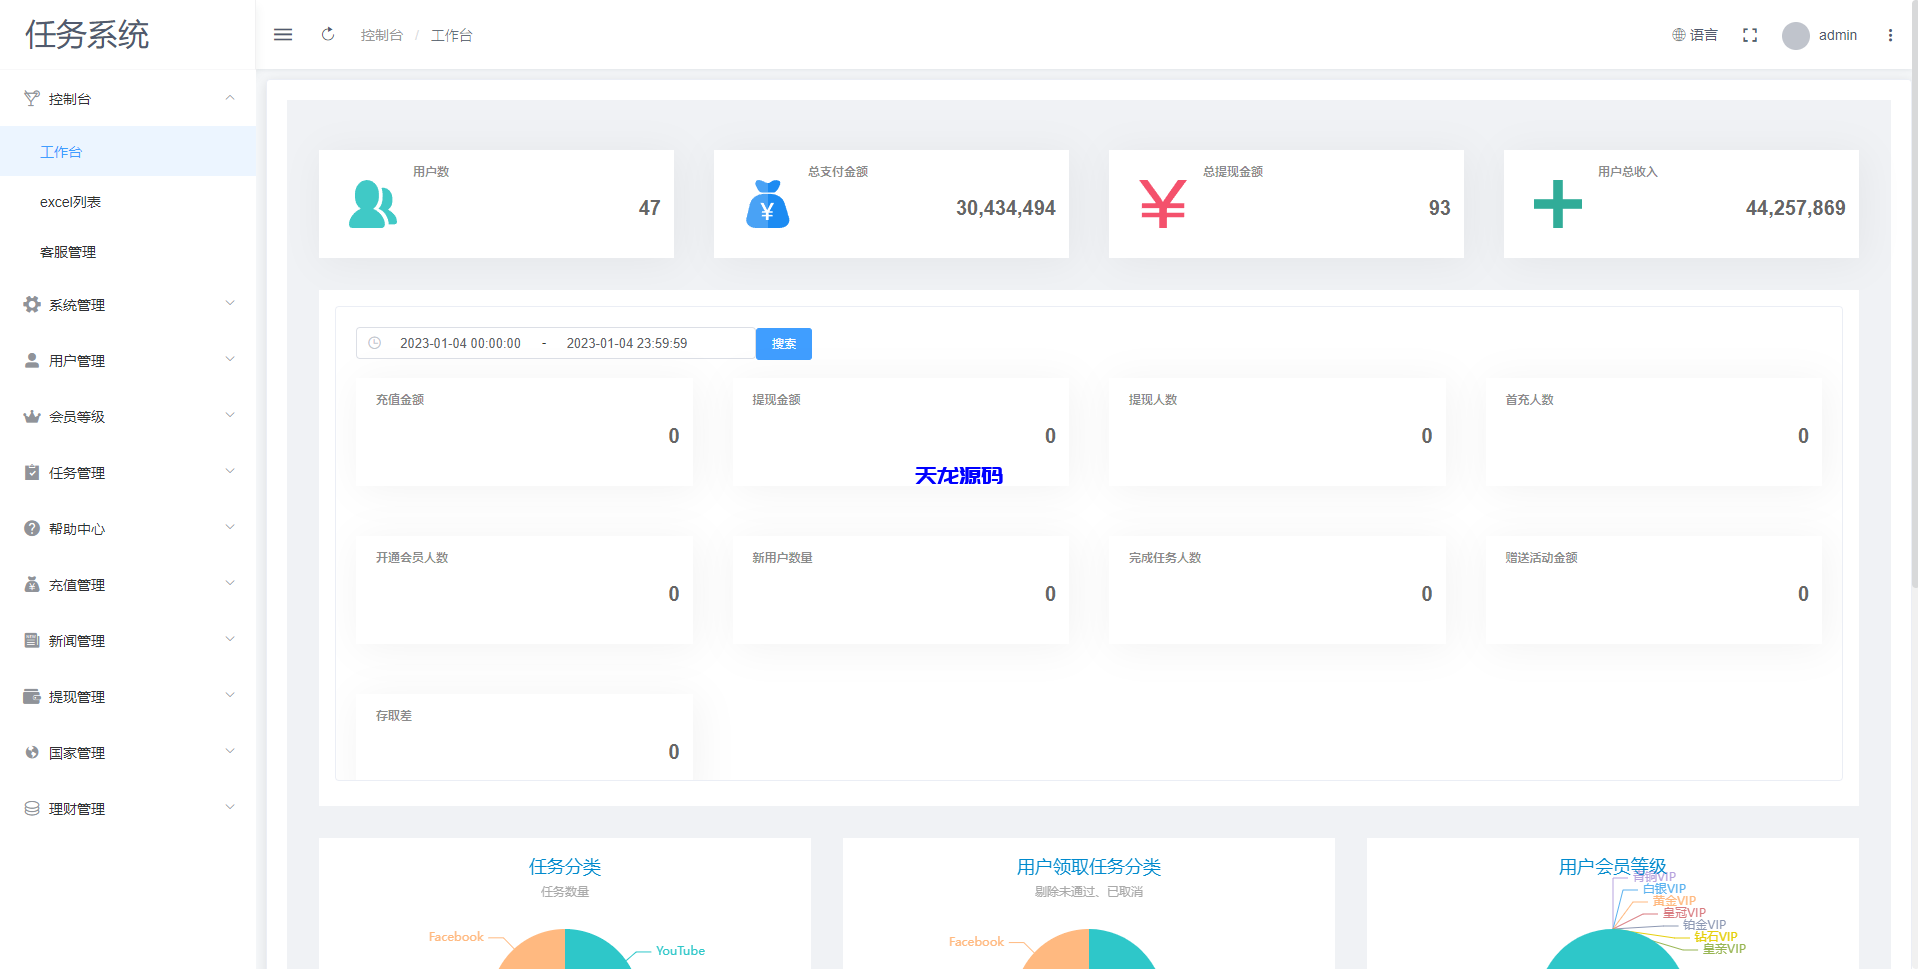Expand the 帮助中心 chevron
1918x969 pixels.
(230, 528)
